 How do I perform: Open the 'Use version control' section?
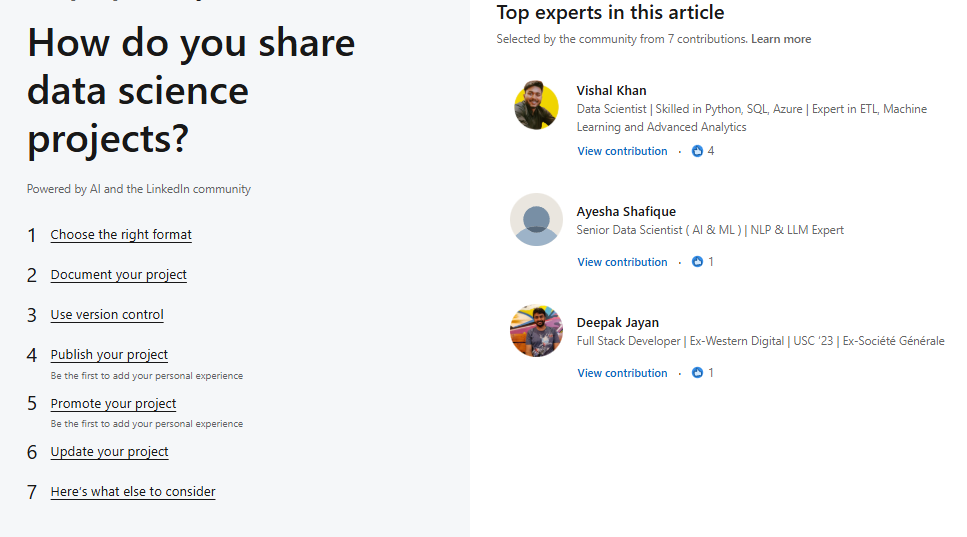click(x=107, y=315)
